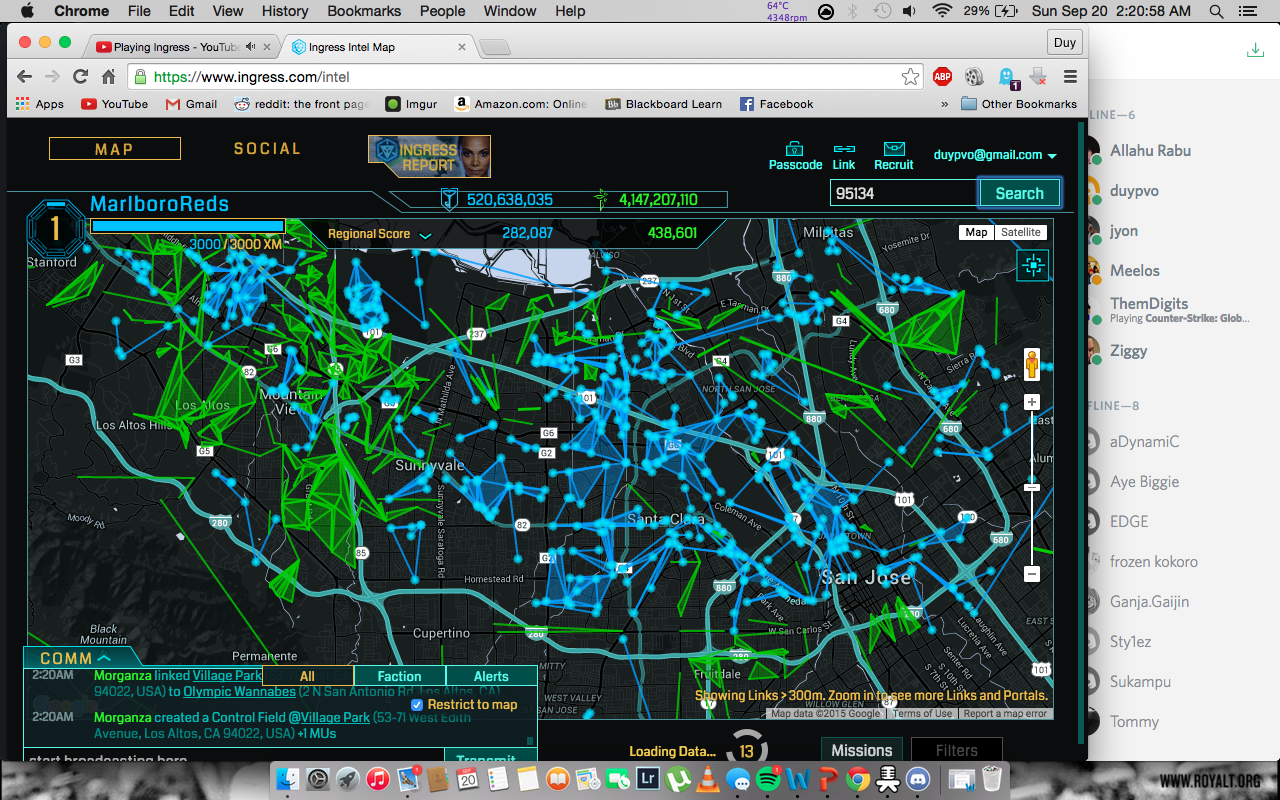Image resolution: width=1280 pixels, height=800 pixels.
Task: Click the XM energy bar
Action: click(188, 226)
